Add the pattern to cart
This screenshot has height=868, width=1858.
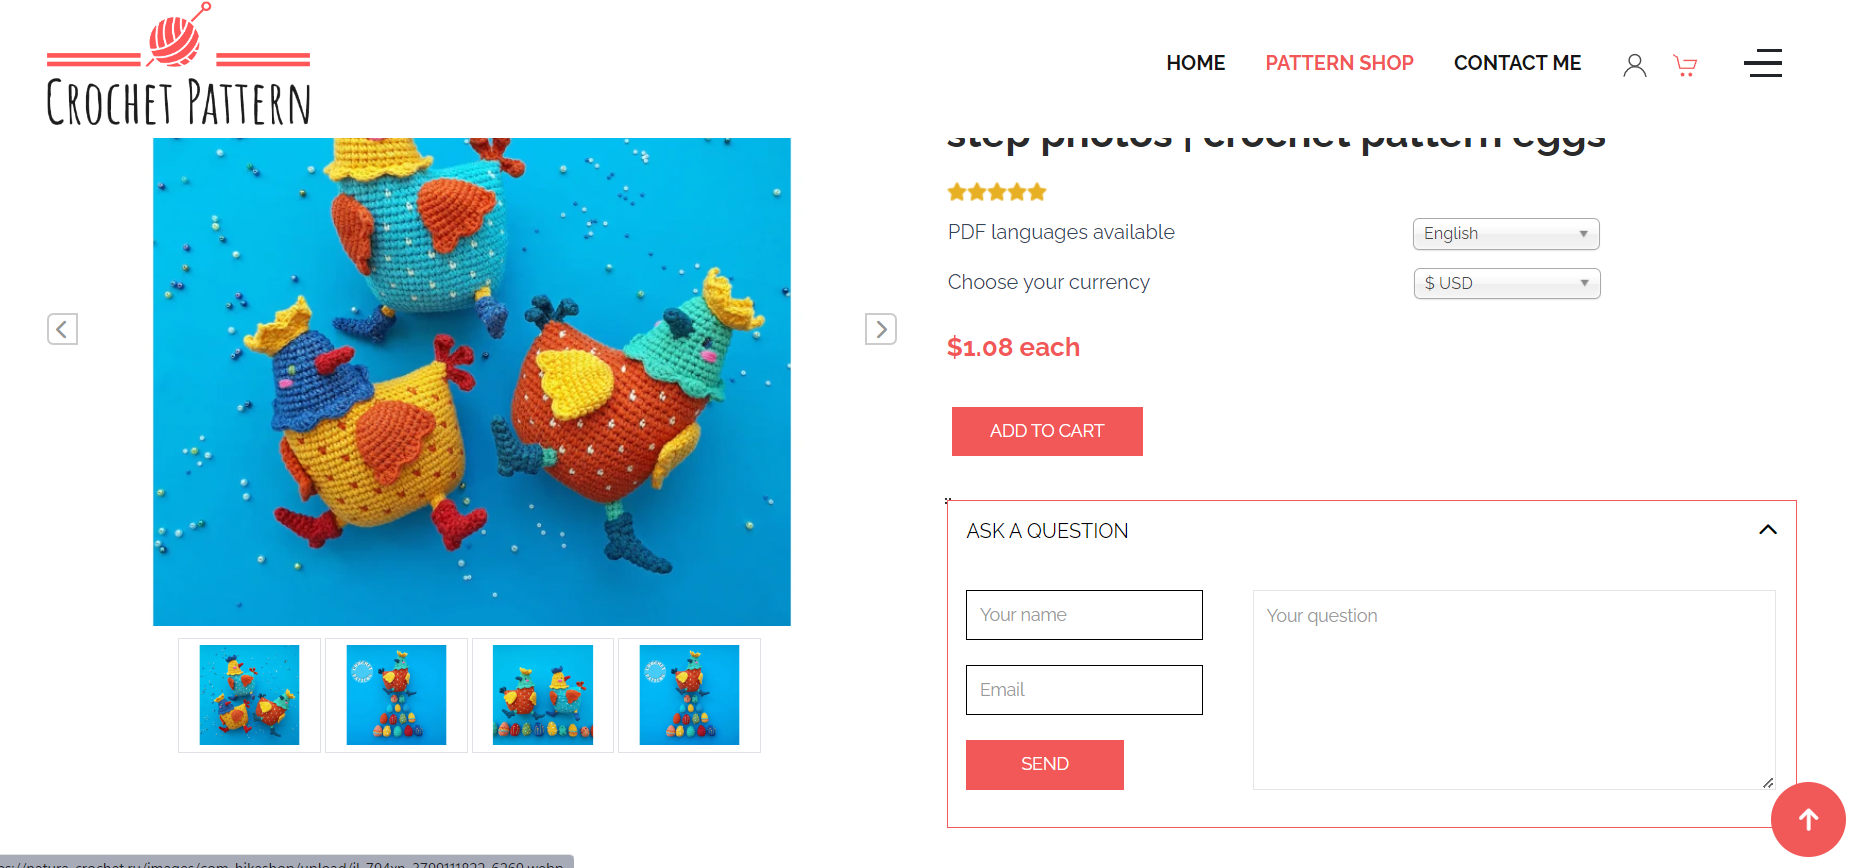(x=1047, y=431)
